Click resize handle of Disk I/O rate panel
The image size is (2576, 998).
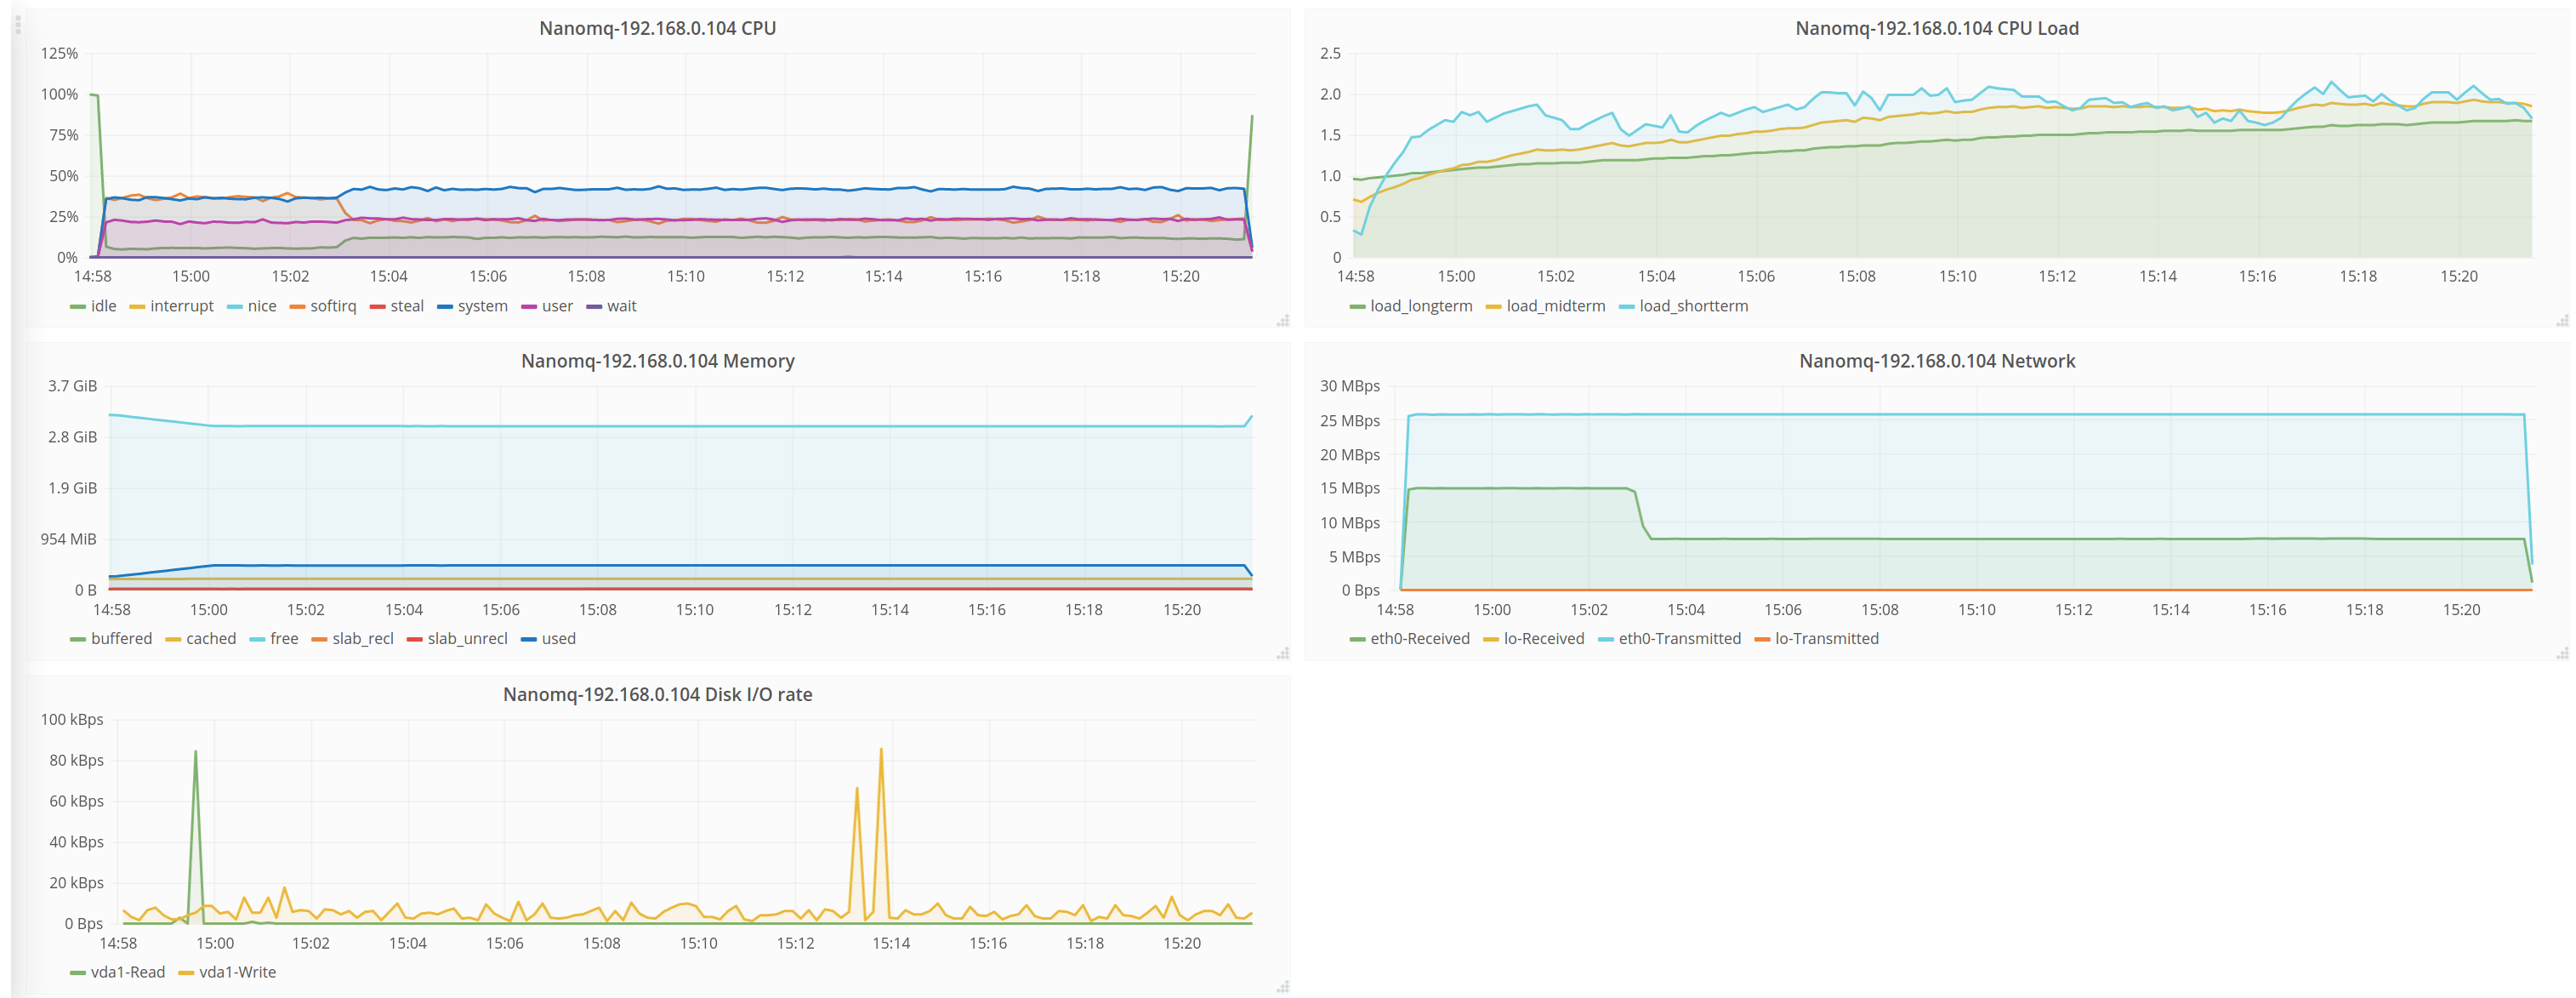point(1282,987)
